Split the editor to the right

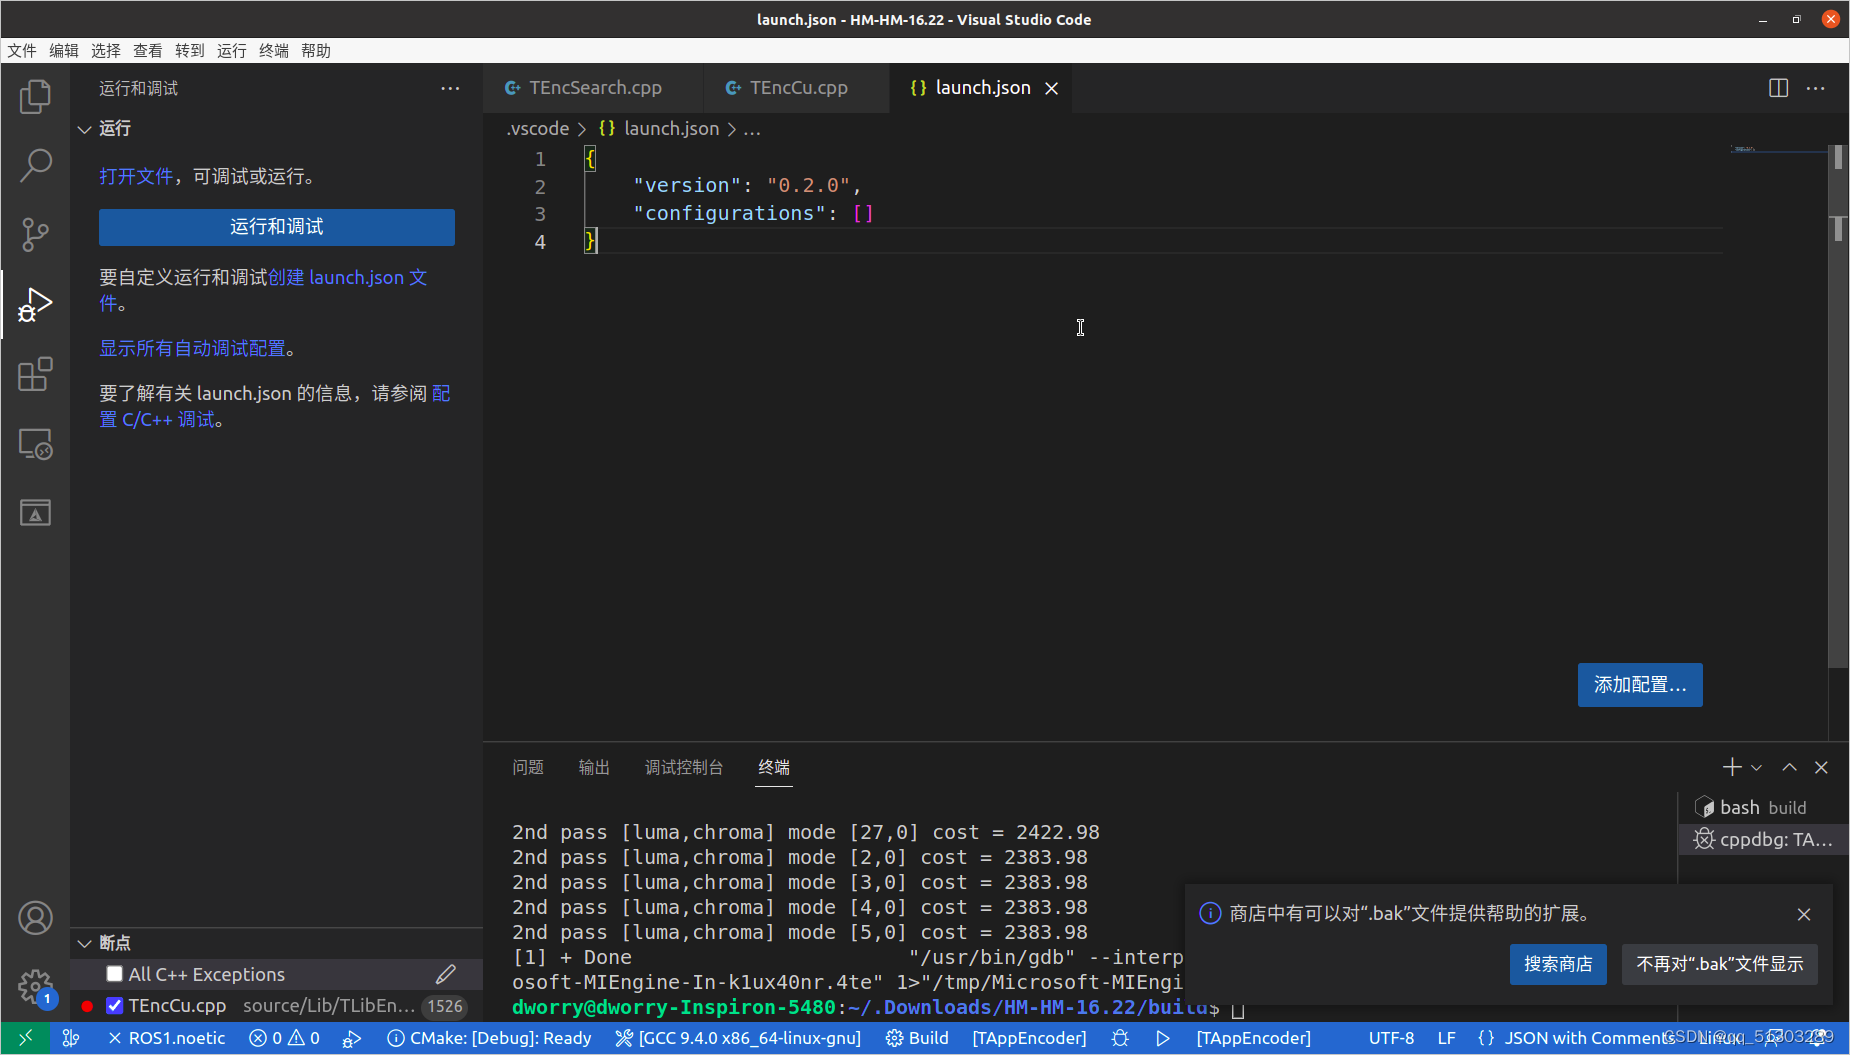point(1778,88)
